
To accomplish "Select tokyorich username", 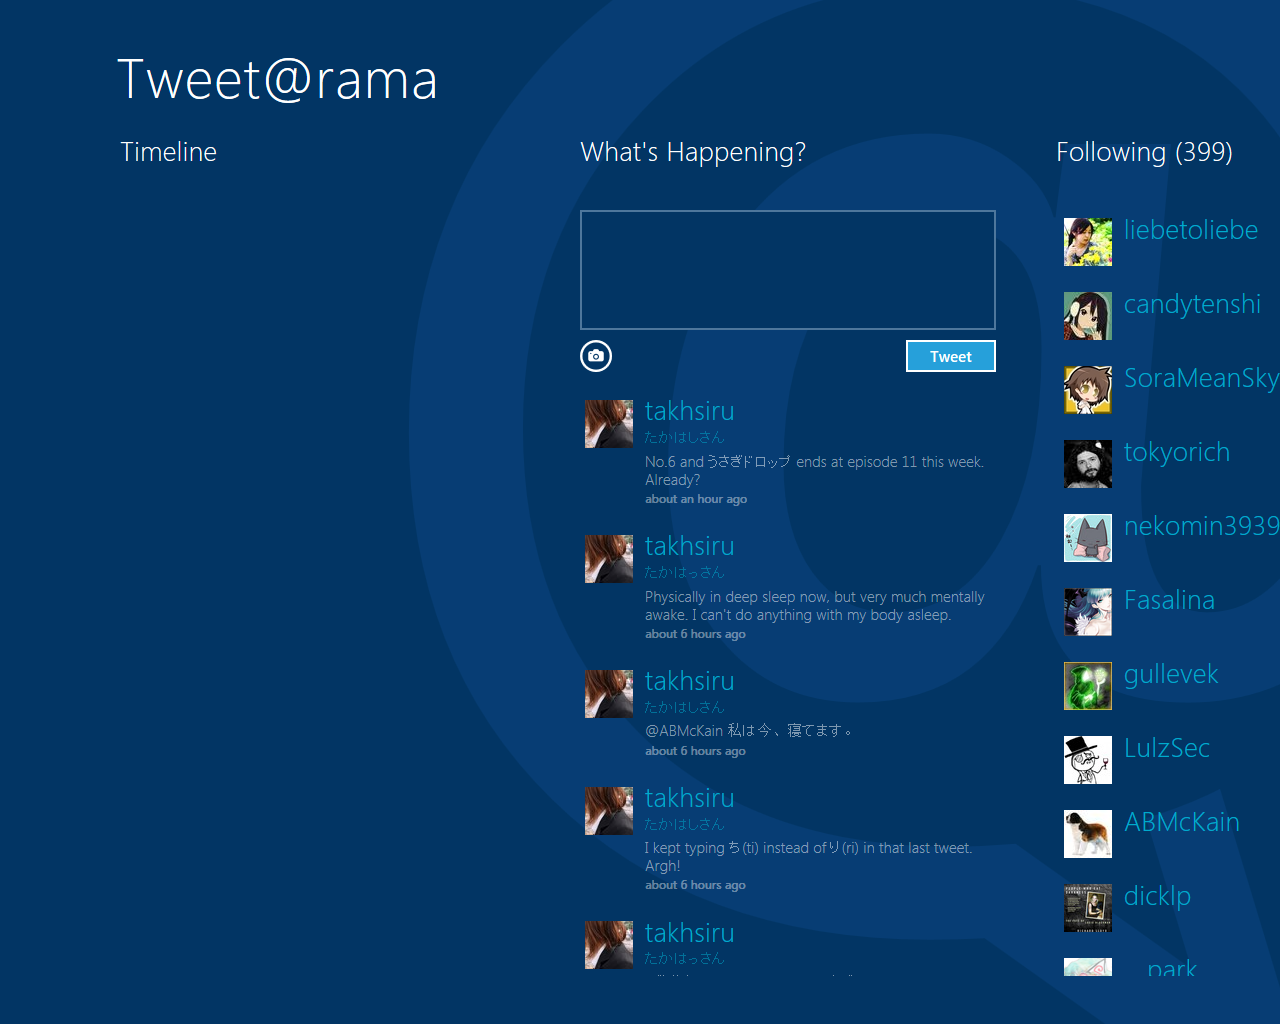I will coord(1177,452).
